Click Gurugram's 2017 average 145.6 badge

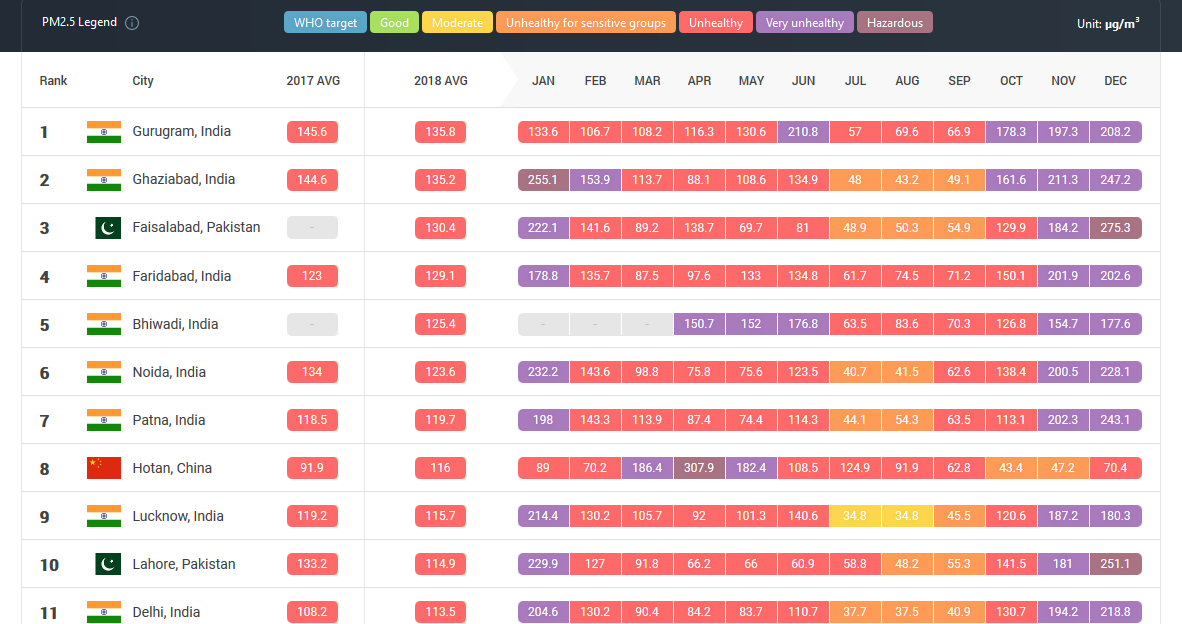[x=312, y=132]
